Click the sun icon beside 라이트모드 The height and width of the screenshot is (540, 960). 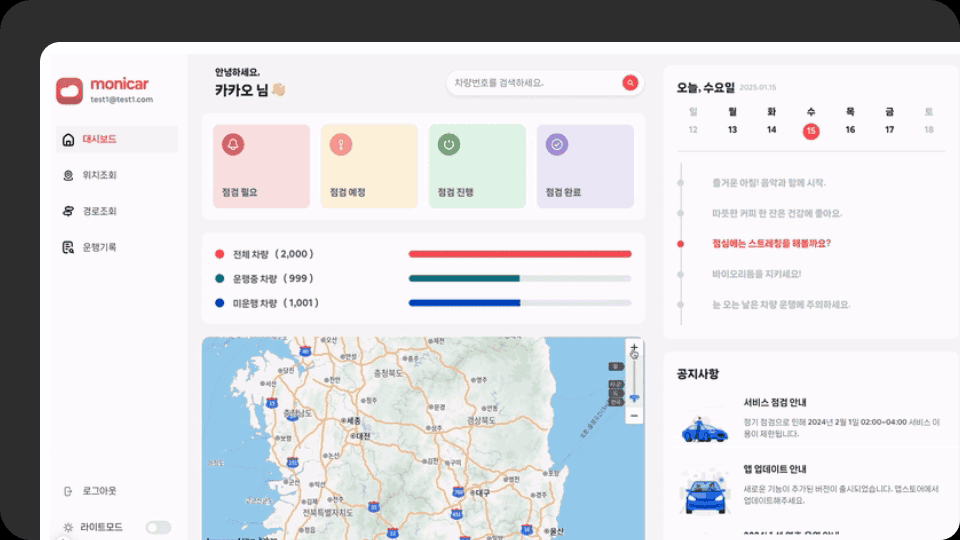[x=68, y=527]
